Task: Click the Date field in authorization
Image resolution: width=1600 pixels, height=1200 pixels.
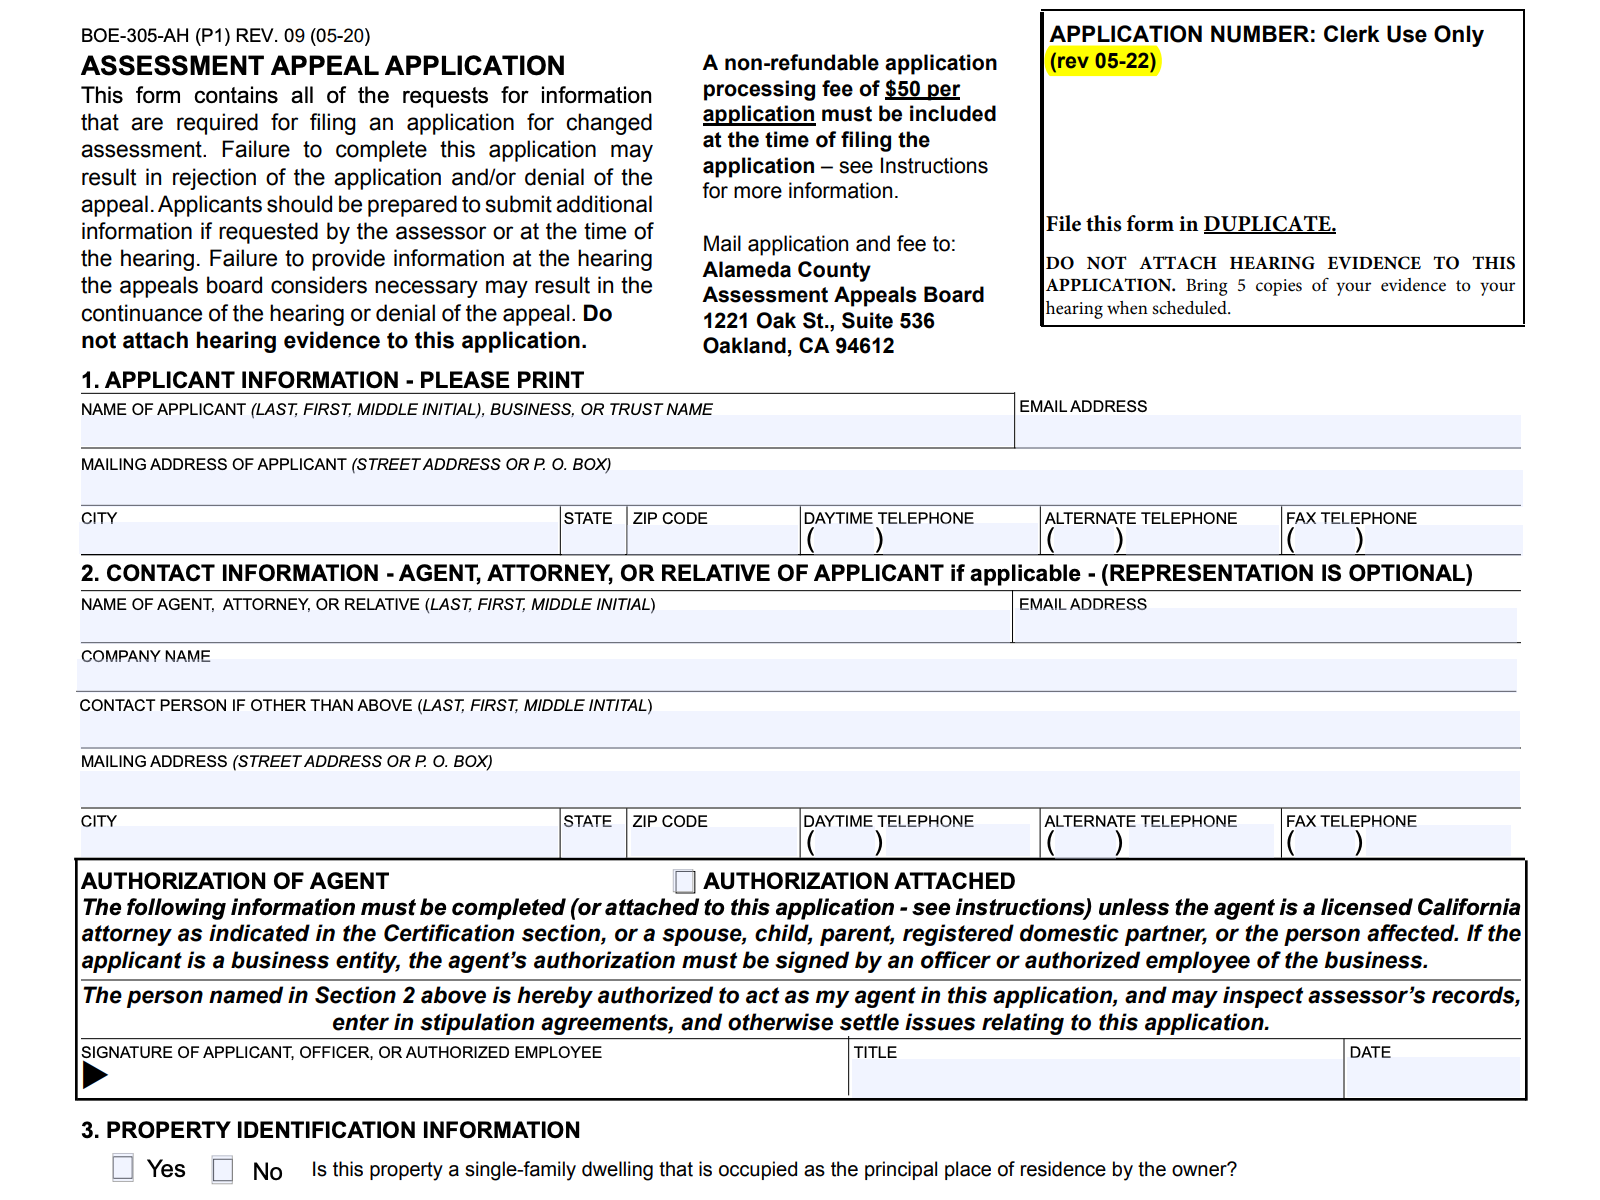Action: 1433,1077
